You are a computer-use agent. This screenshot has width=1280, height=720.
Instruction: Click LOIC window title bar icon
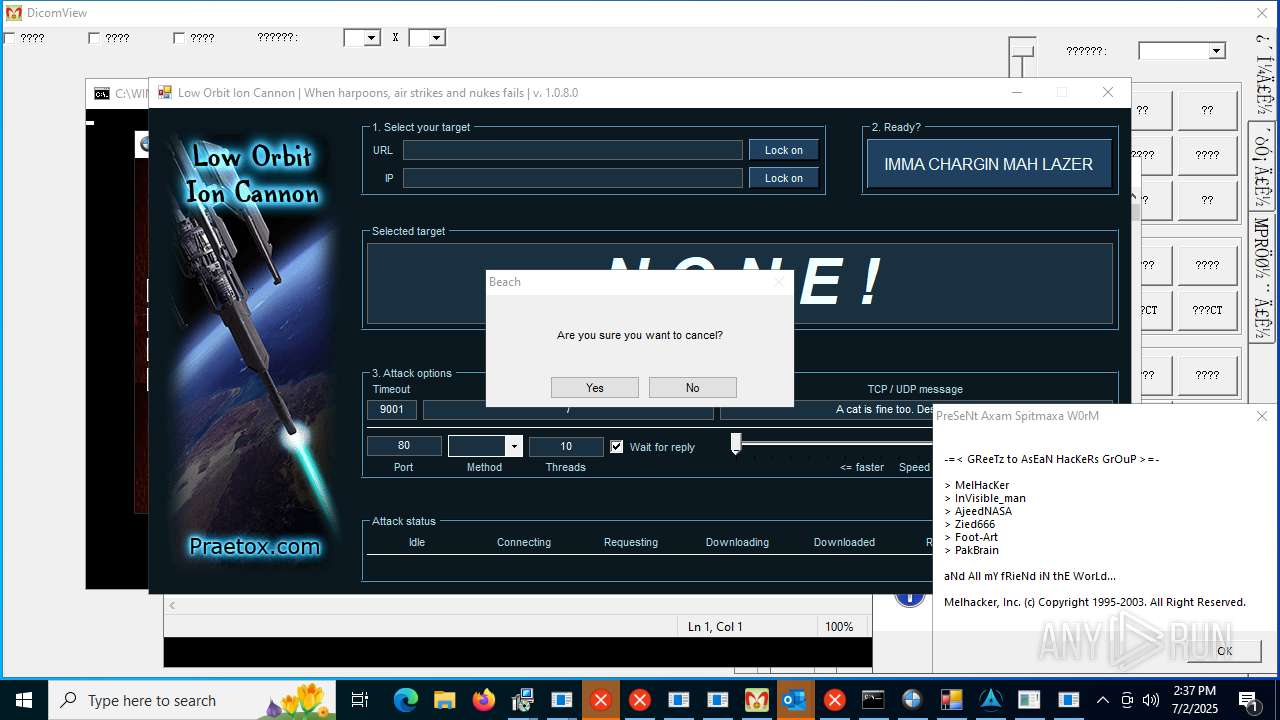click(x=165, y=93)
